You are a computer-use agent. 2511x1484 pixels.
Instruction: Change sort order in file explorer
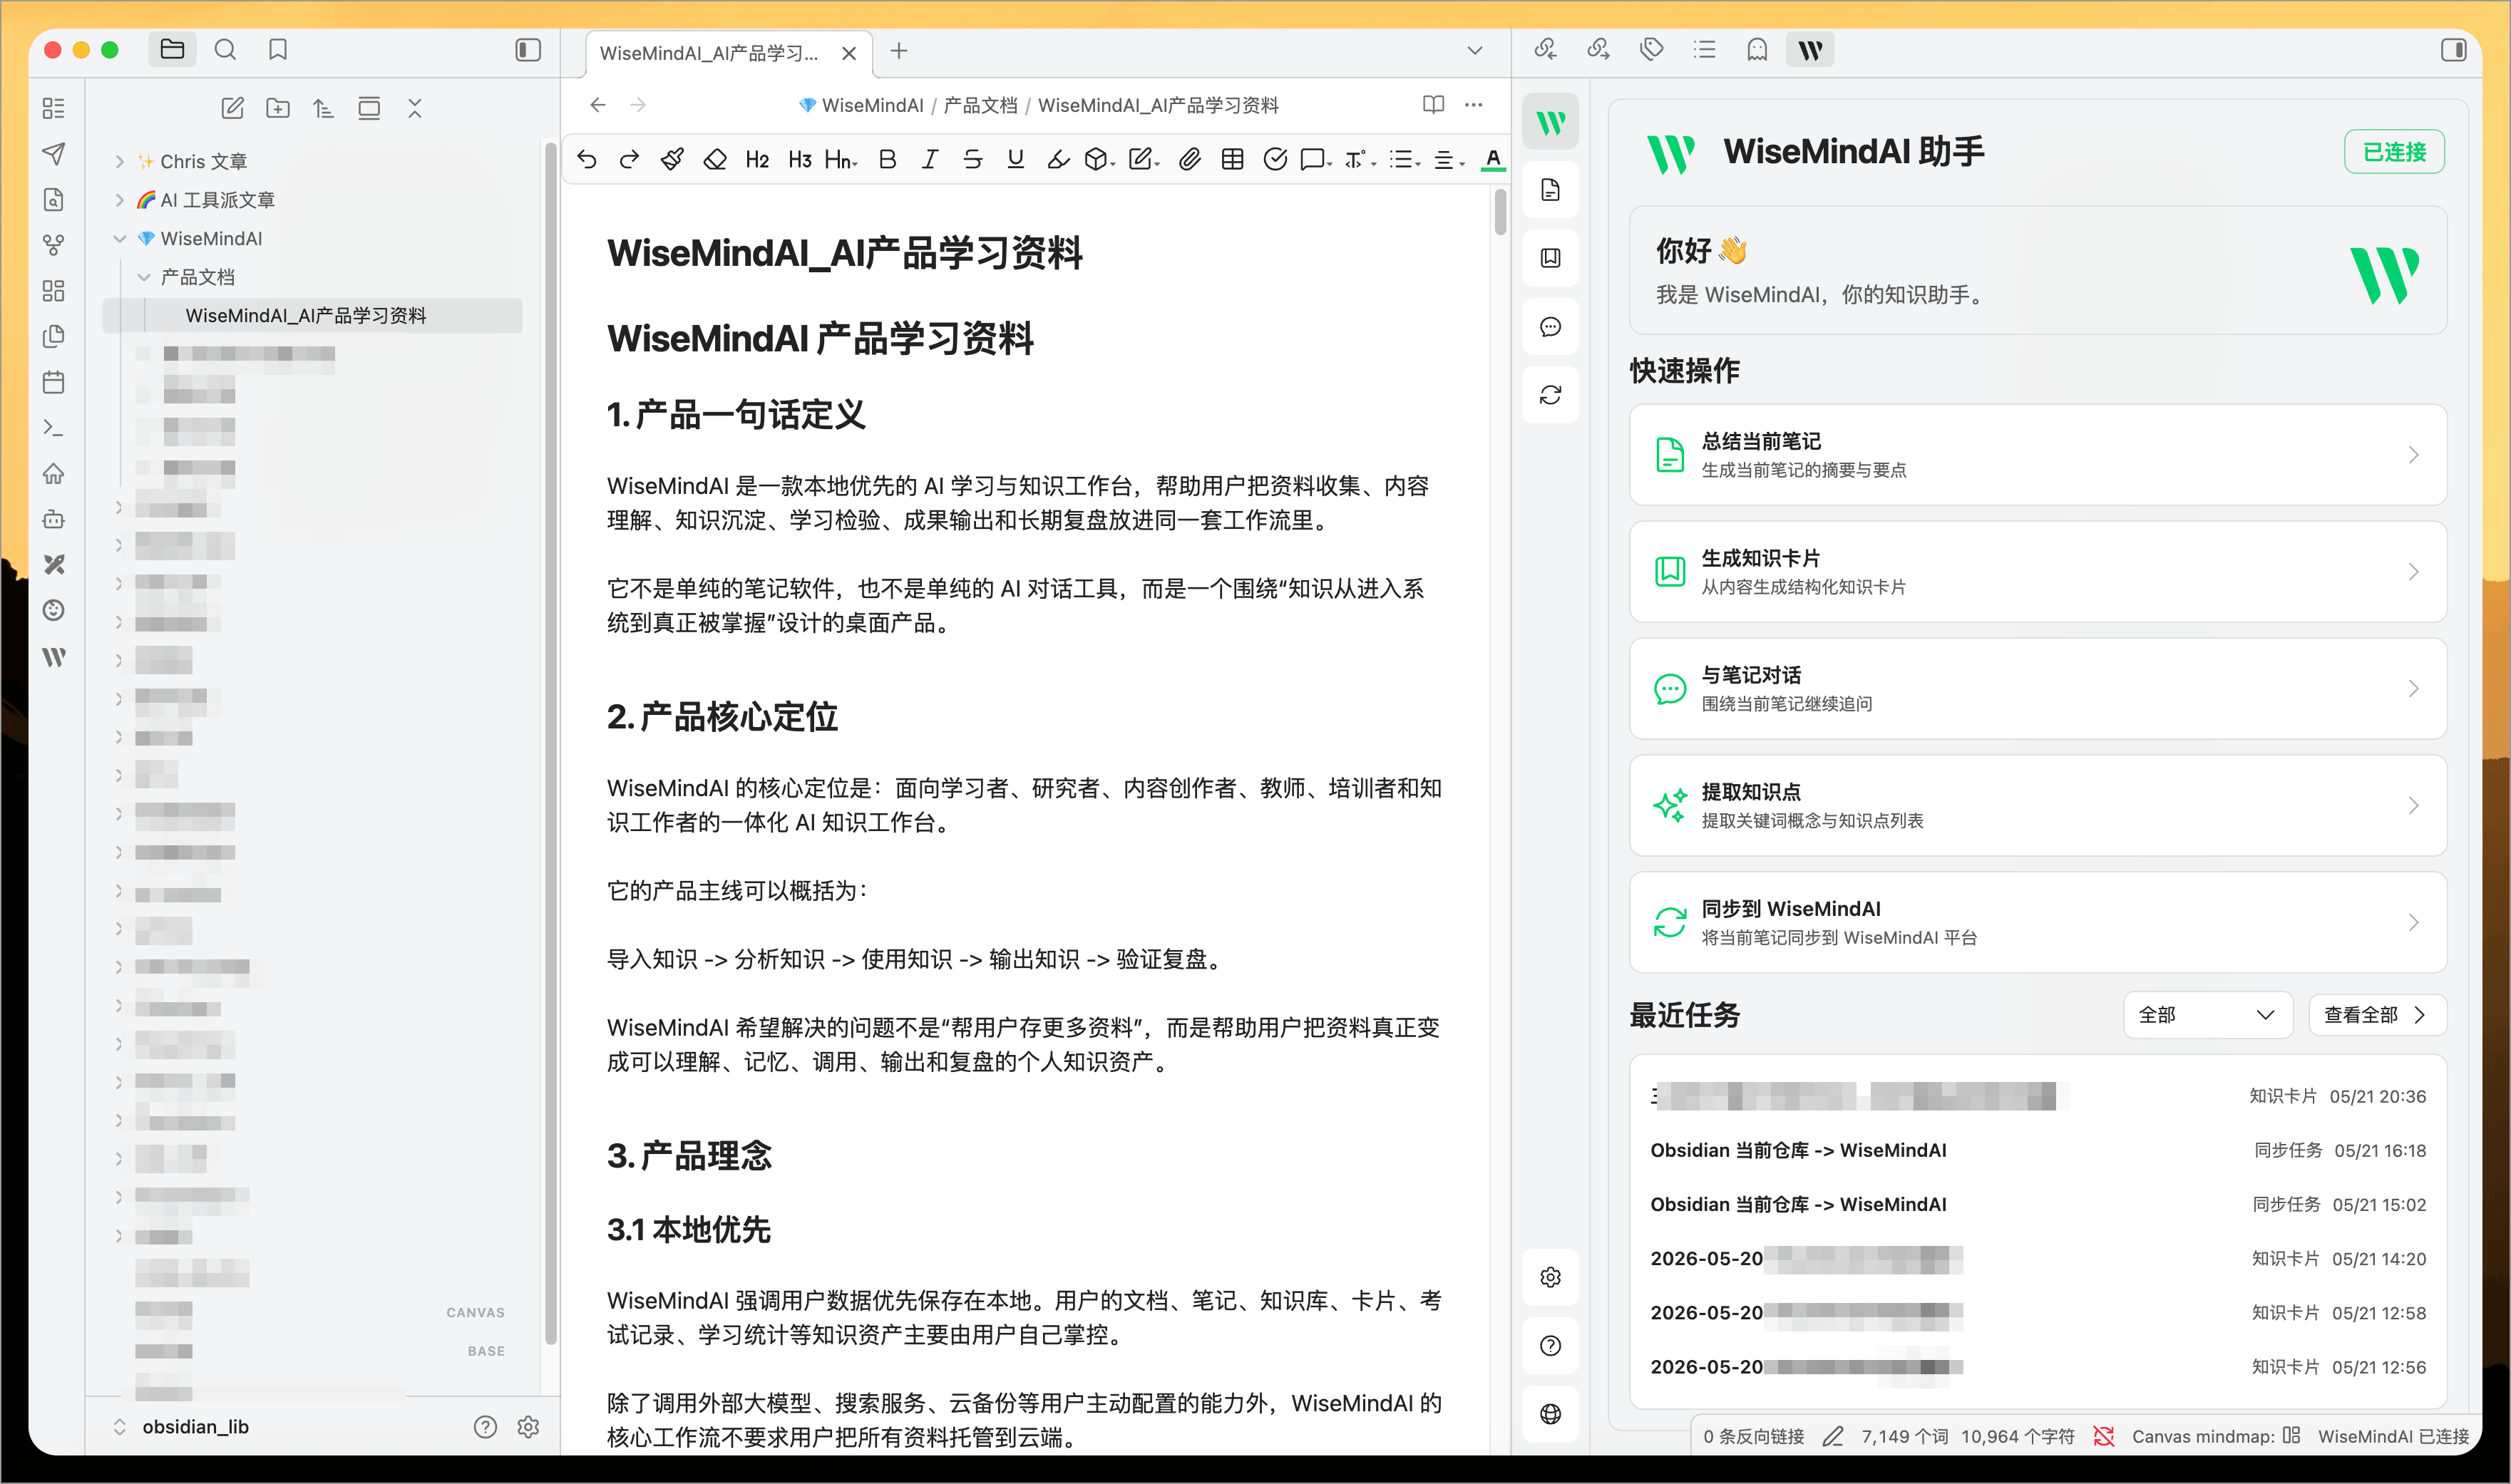(323, 108)
